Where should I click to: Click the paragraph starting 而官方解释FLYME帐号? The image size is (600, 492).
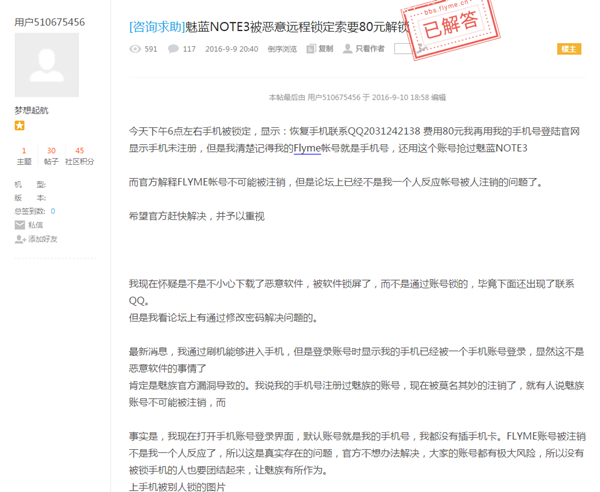(x=336, y=182)
